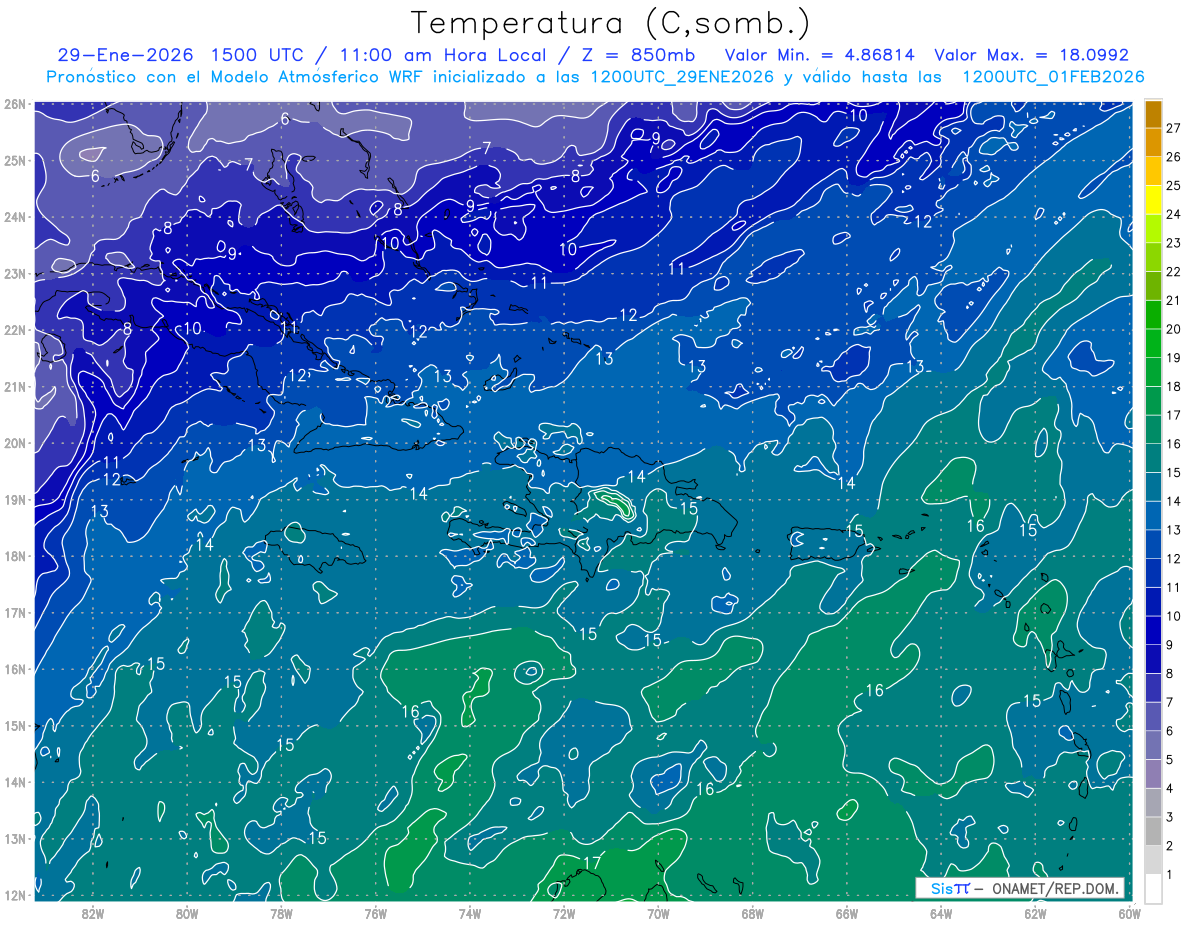
Task: Select the 24N latitude axis label
Action: 14,217
